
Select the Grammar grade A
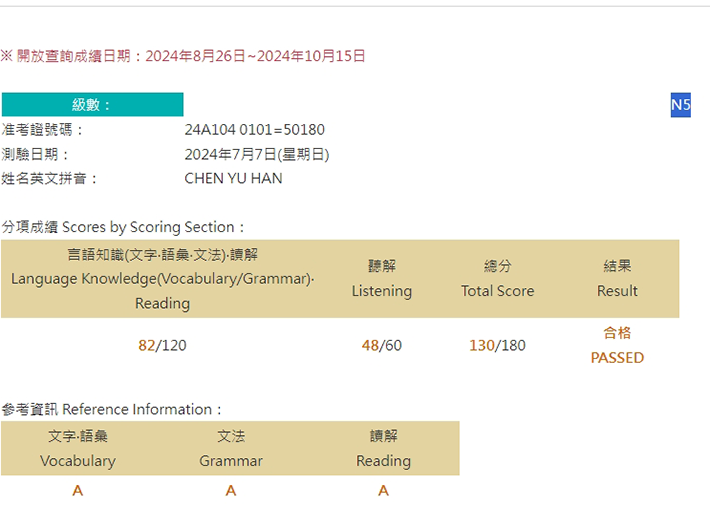point(231,490)
